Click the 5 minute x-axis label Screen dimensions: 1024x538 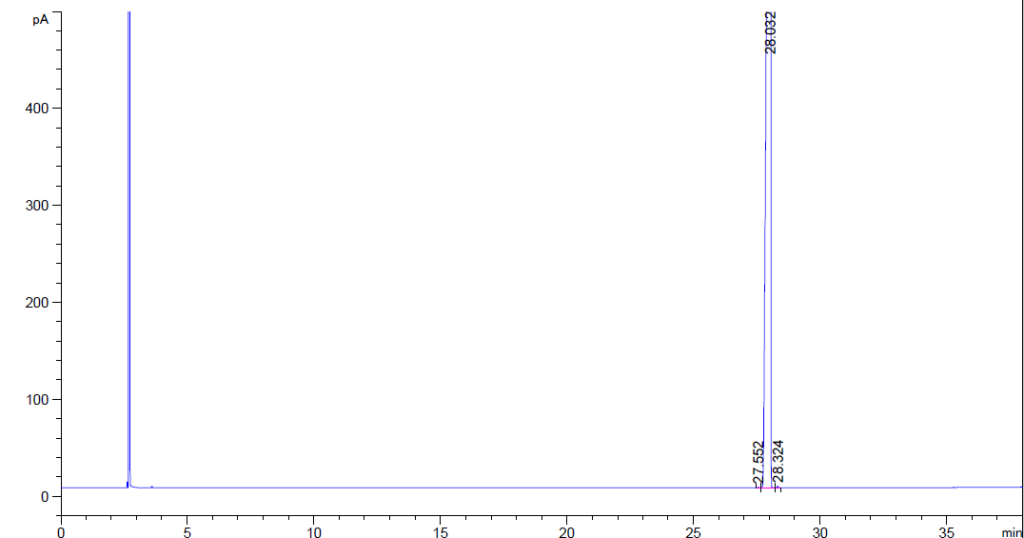click(x=187, y=532)
